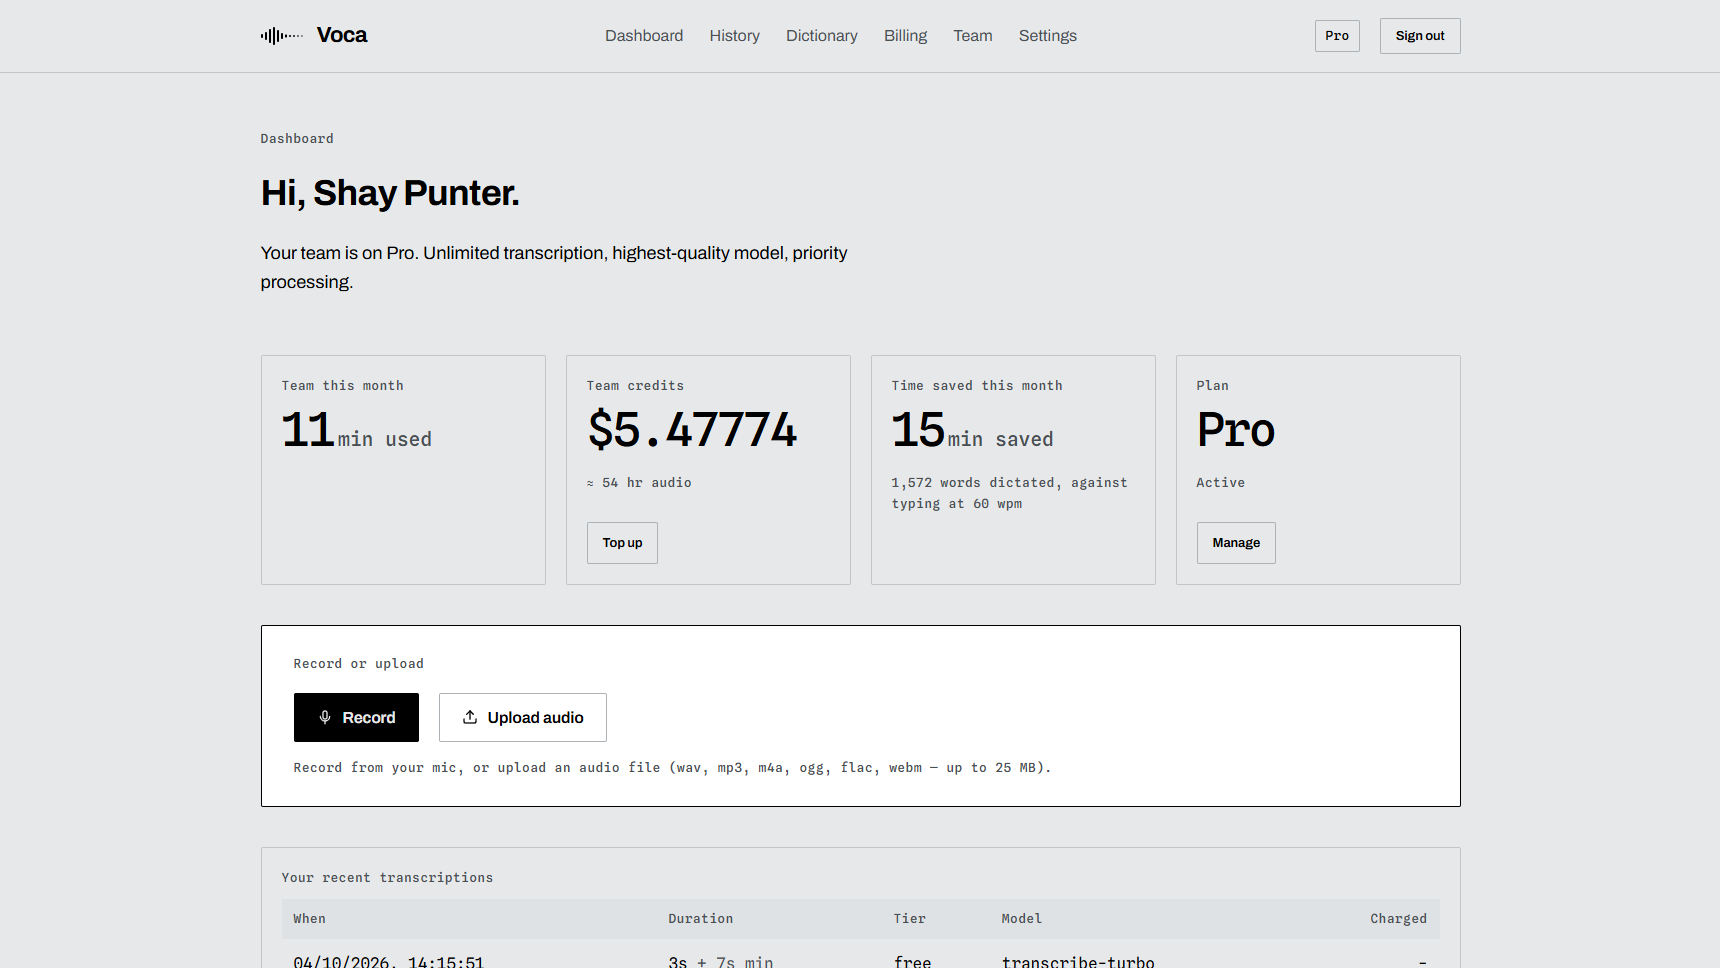Viewport: 1720px width, 968px height.
Task: Click the 04/10/2026 transcription row date
Action: (x=389, y=961)
